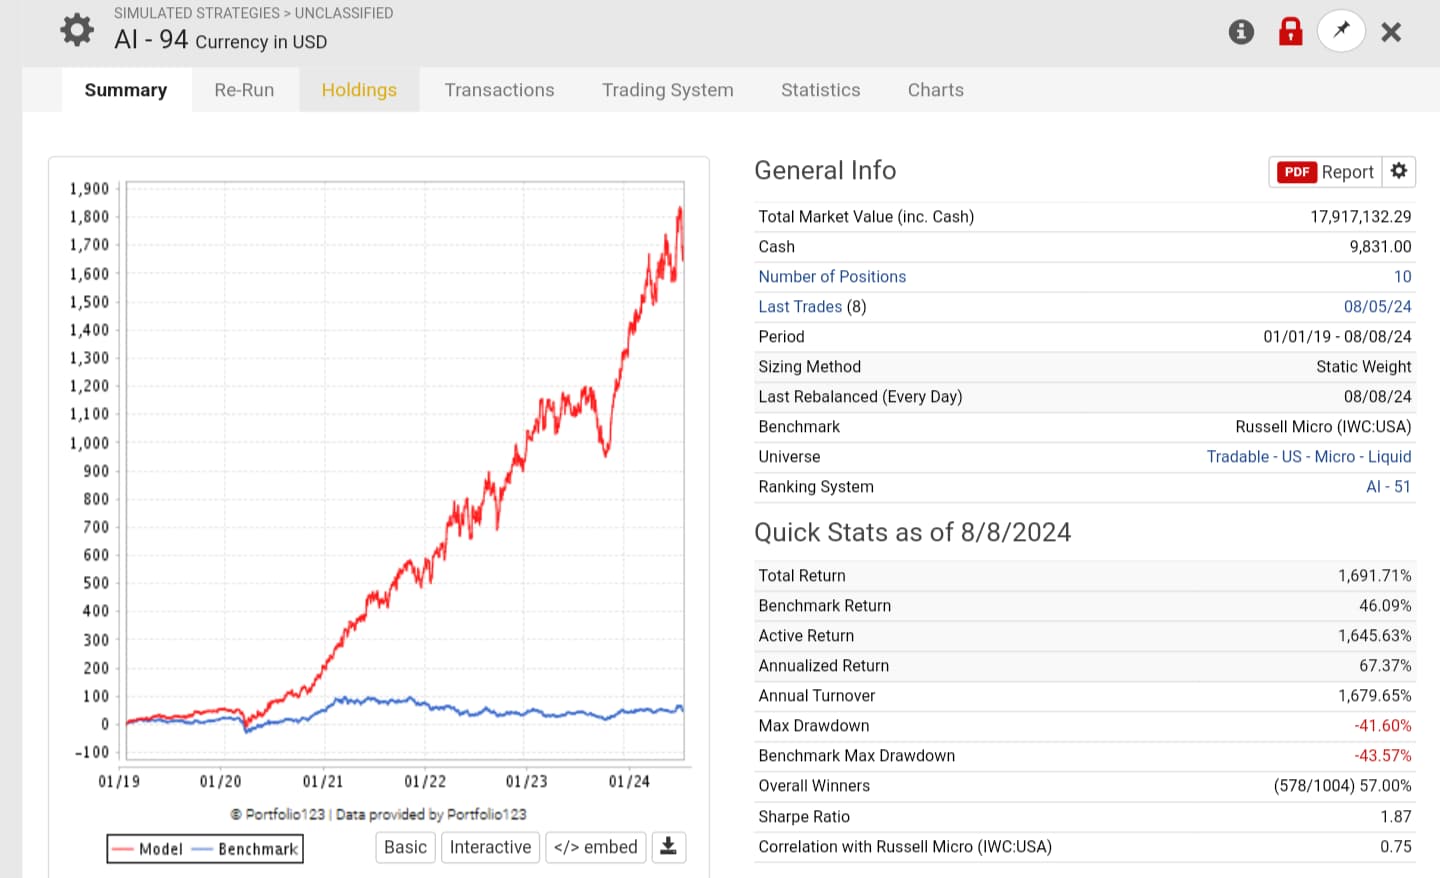Open the Number of Positions link
This screenshot has width=1440, height=878.
[x=832, y=277]
